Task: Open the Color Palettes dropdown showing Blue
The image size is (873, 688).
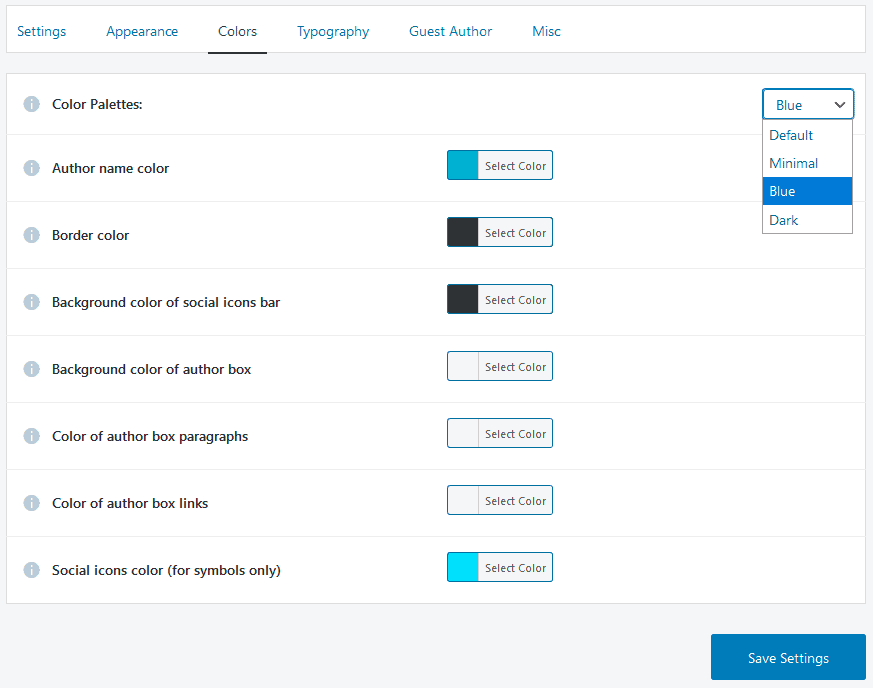Action: pos(808,104)
